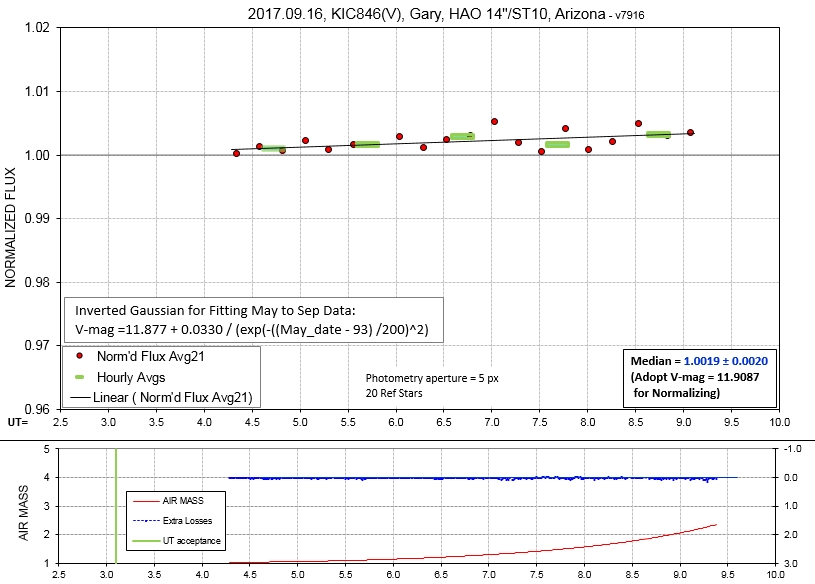The height and width of the screenshot is (584, 815).
Task: Click the red dot marker in the flux legend
Action: tap(80, 356)
